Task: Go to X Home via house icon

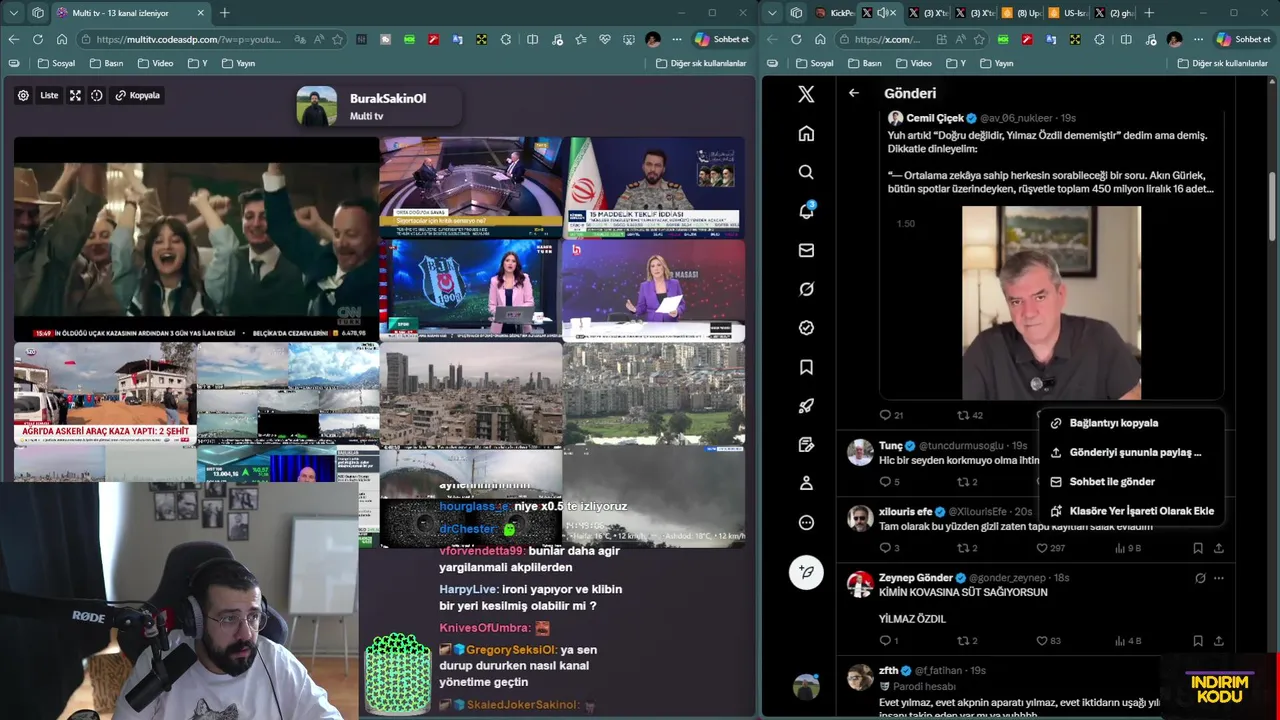Action: pos(806,133)
